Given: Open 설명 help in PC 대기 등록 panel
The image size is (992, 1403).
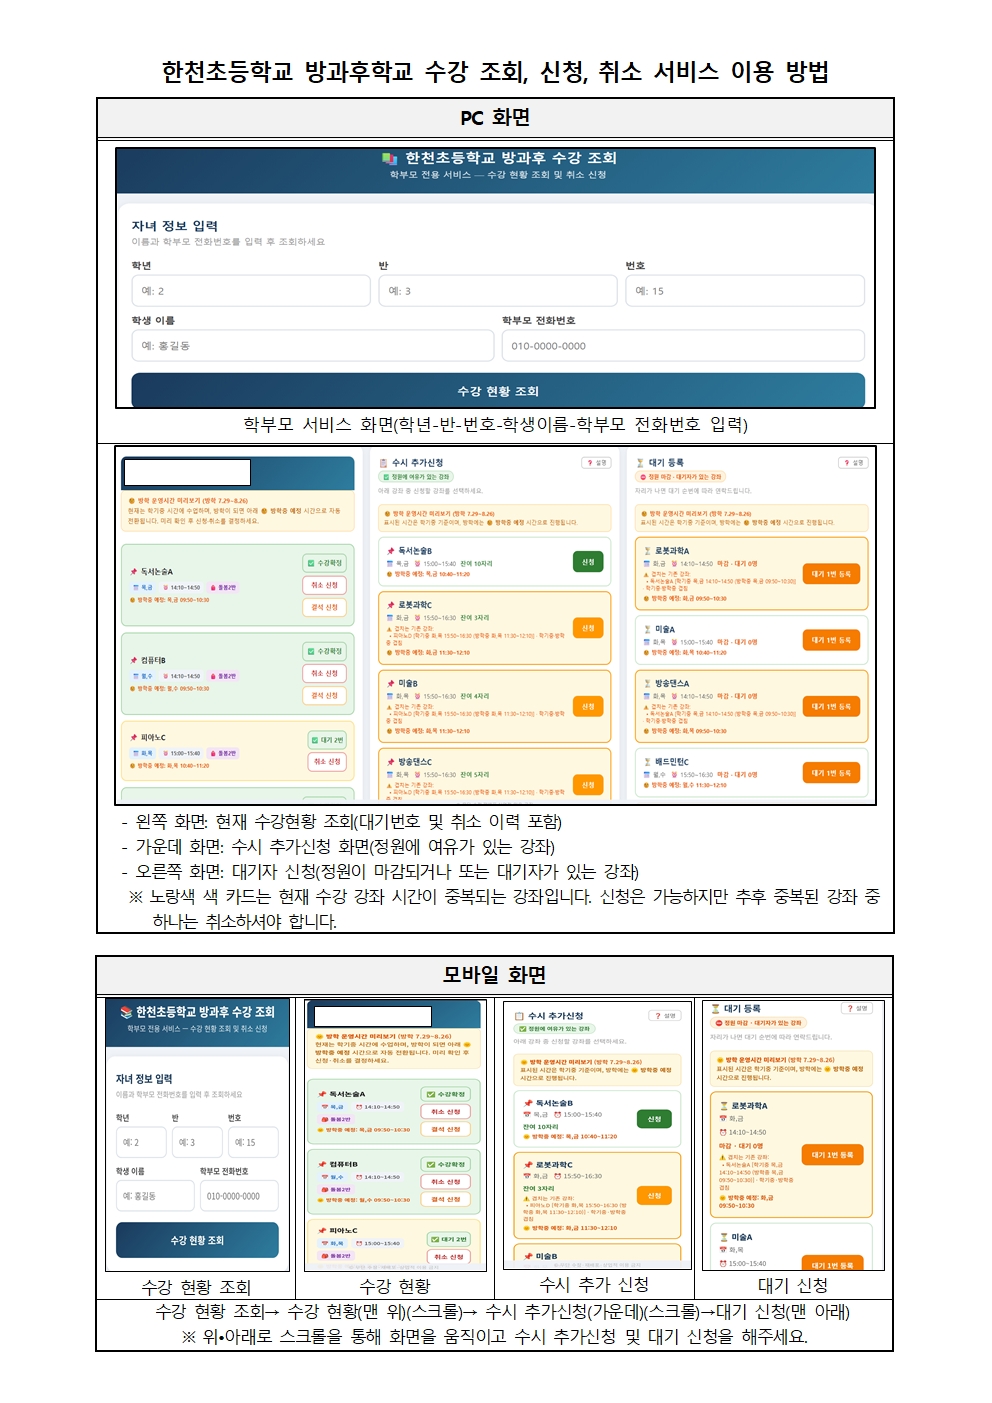Looking at the screenshot, I should [853, 463].
